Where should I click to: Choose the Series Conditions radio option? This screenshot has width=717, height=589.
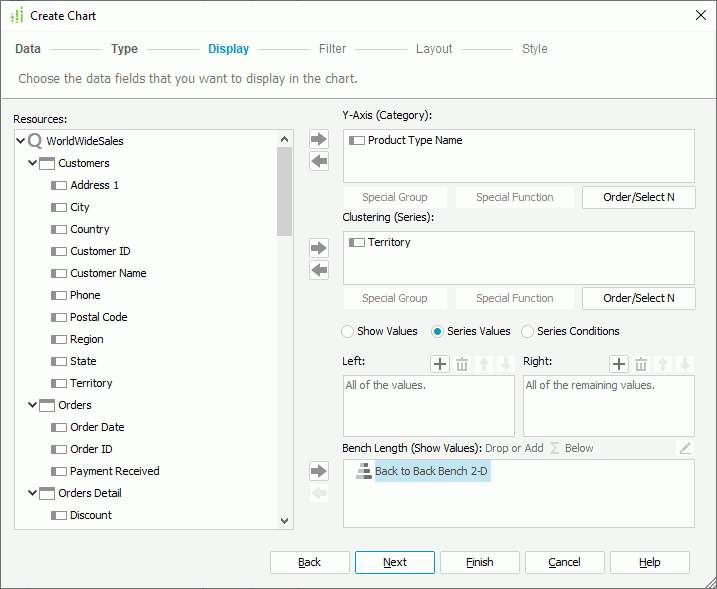(x=528, y=331)
